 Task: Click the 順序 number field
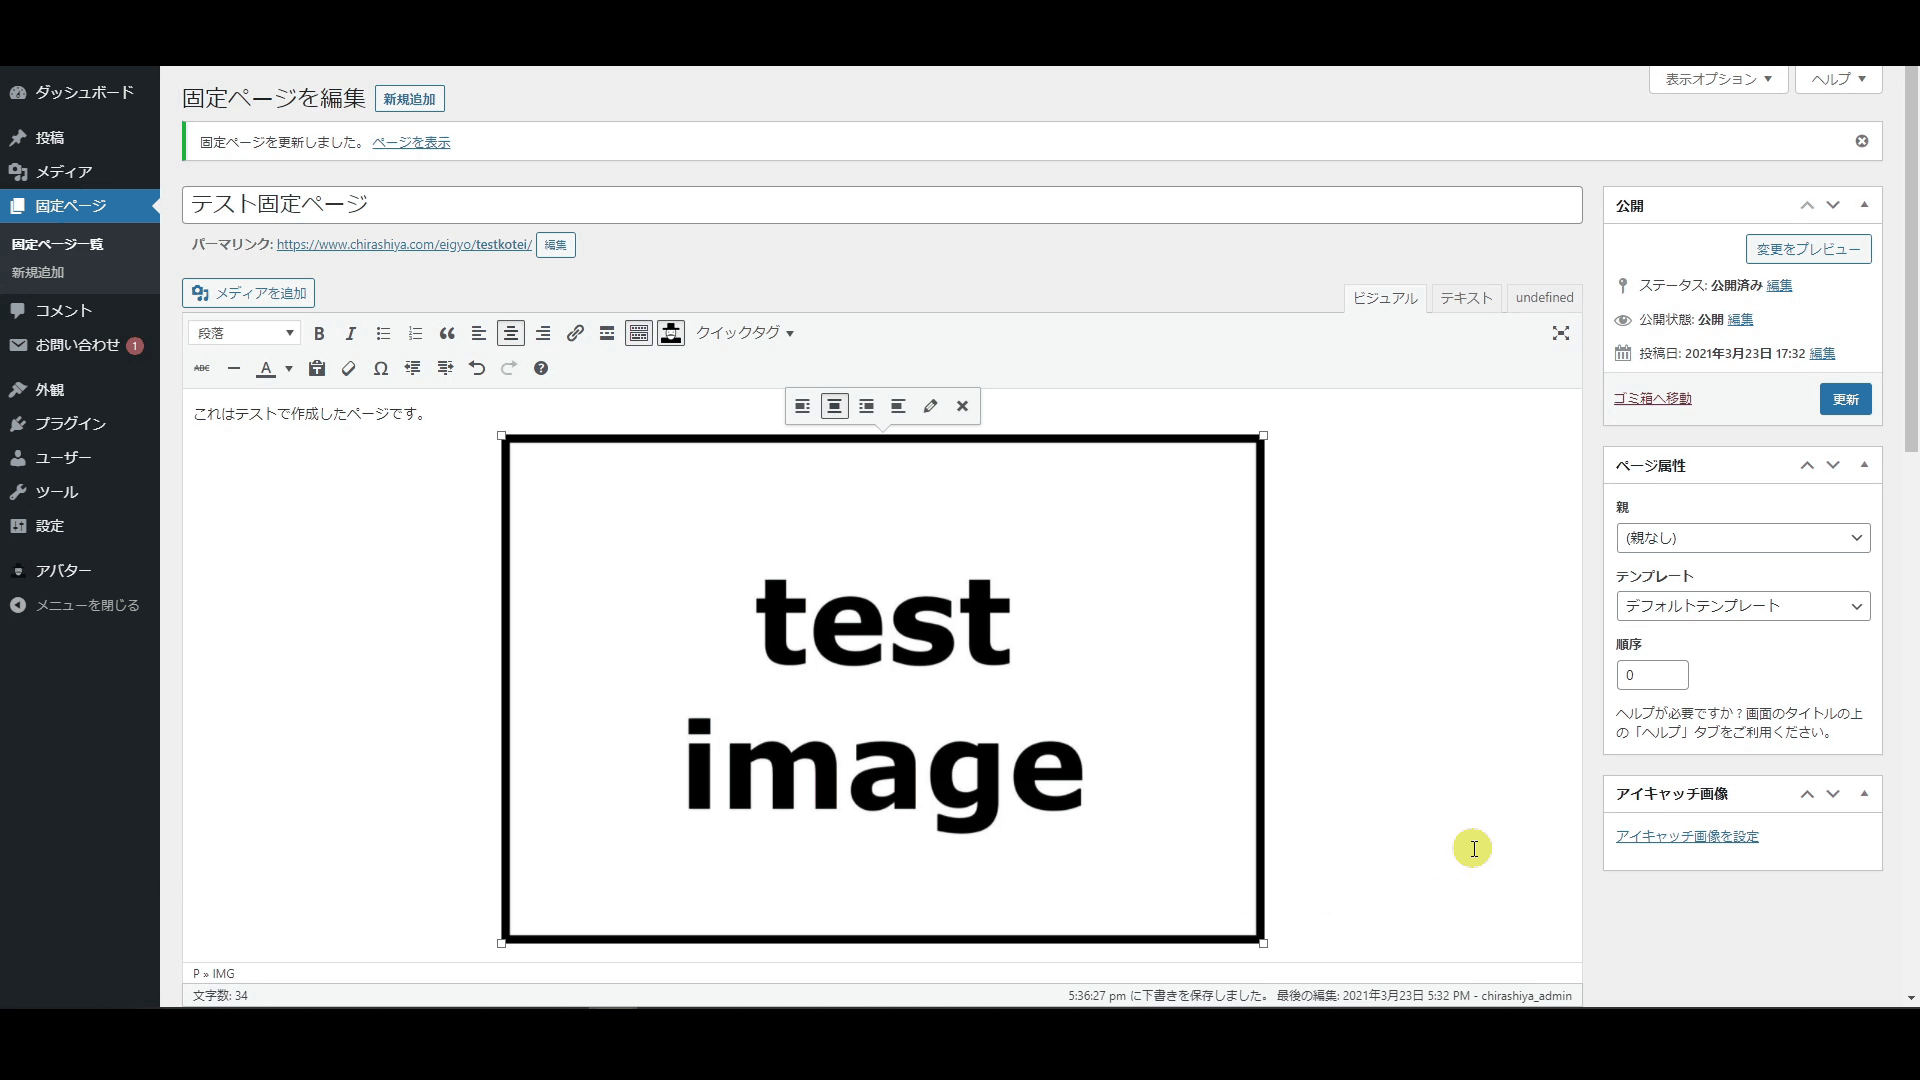1652,675
